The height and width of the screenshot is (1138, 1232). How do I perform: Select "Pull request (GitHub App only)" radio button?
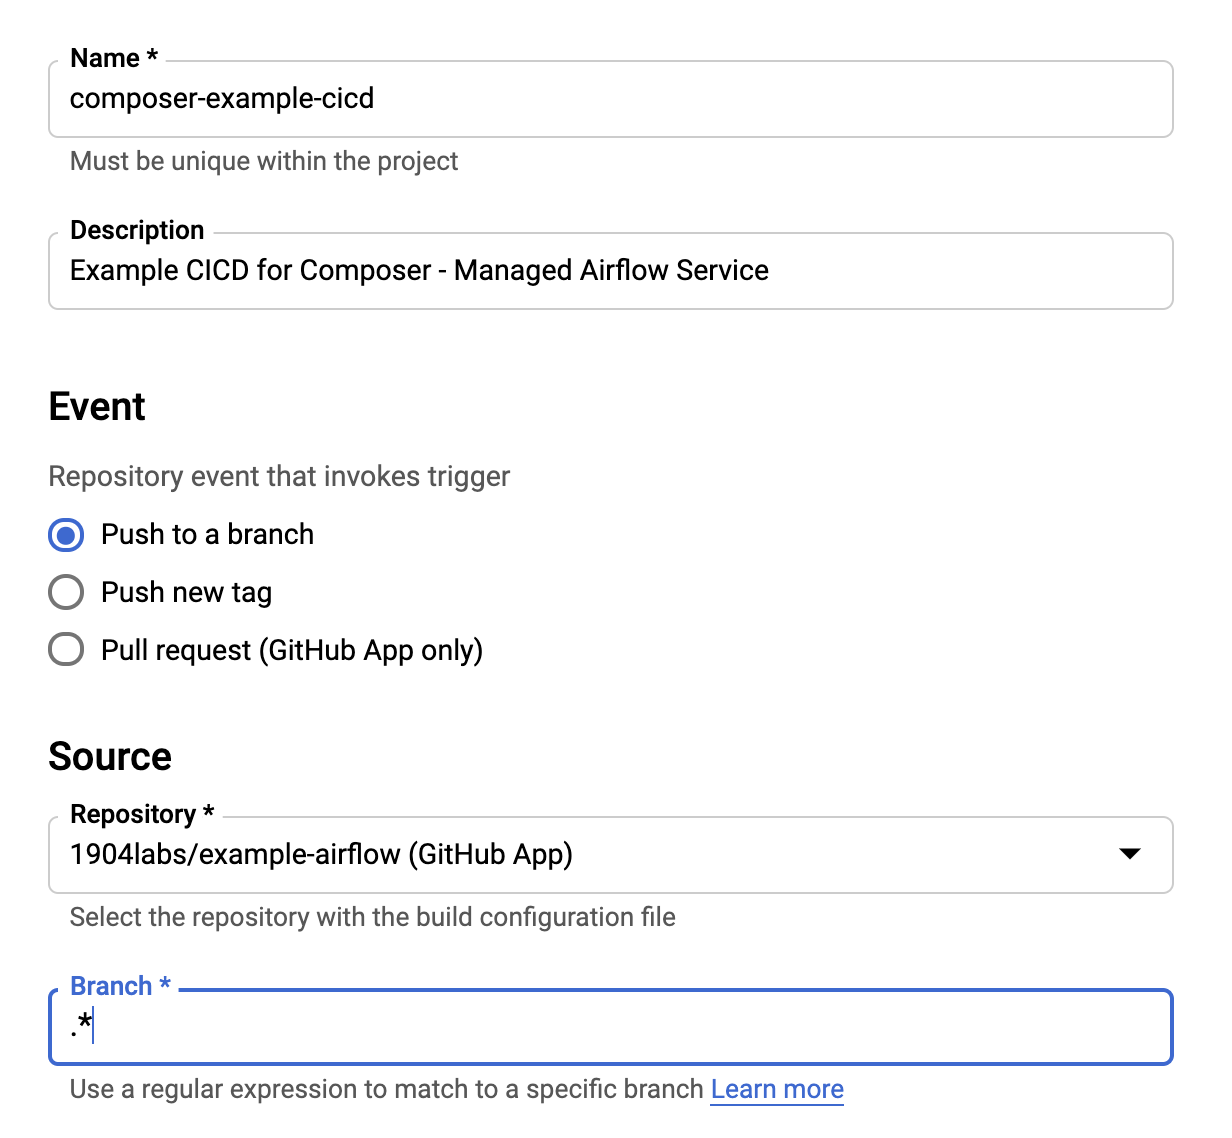66,651
